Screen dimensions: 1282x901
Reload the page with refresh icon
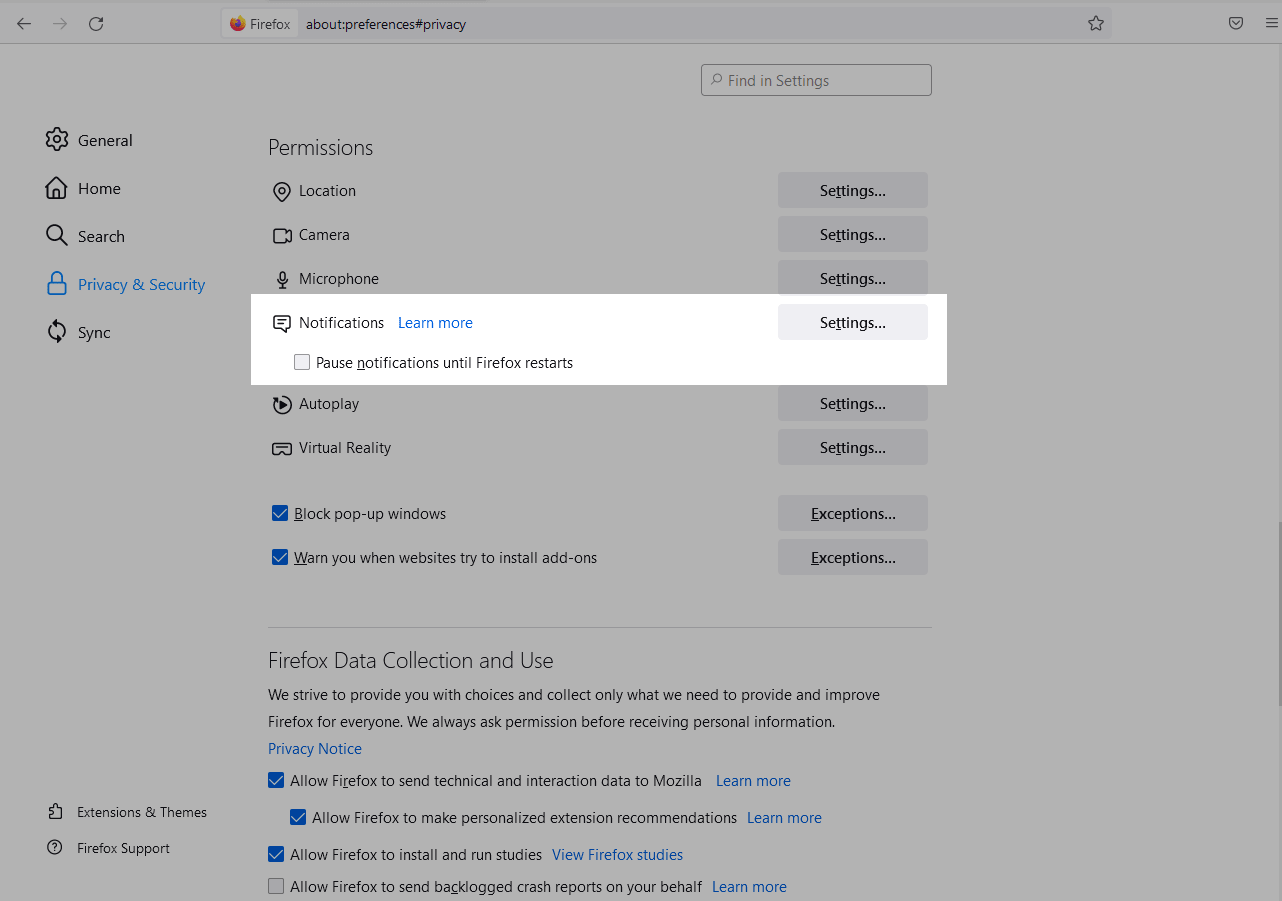click(96, 24)
